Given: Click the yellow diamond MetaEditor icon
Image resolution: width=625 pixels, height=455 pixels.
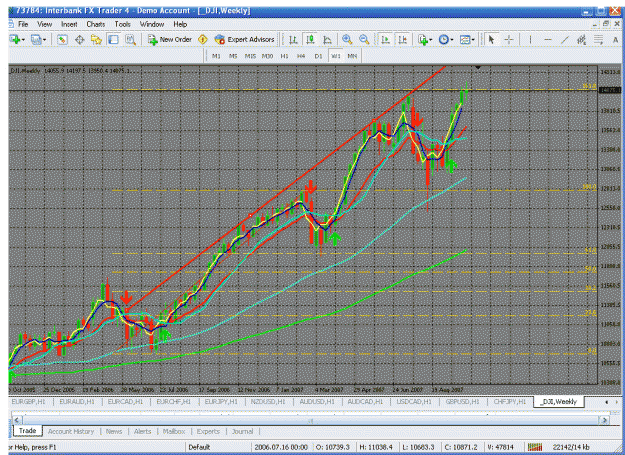Looking at the screenshot, I should coord(202,39).
